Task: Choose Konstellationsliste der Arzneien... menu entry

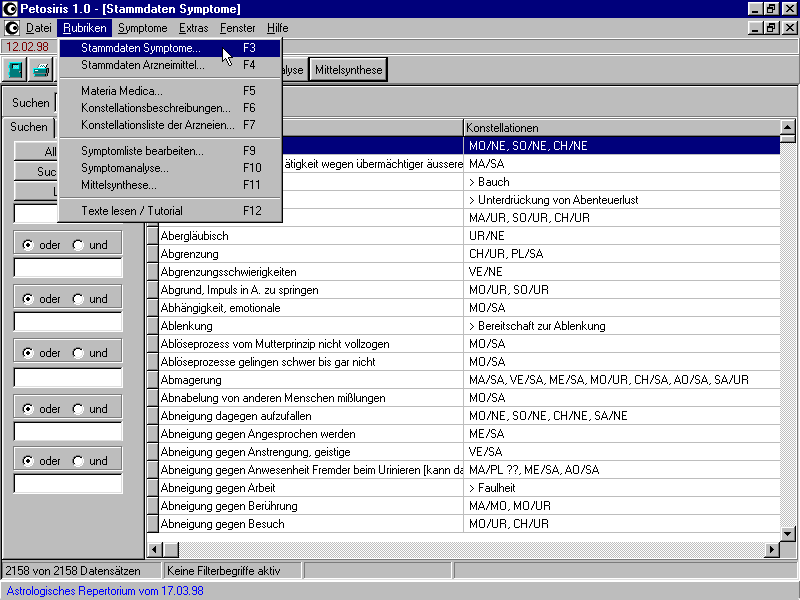Action: [170, 125]
